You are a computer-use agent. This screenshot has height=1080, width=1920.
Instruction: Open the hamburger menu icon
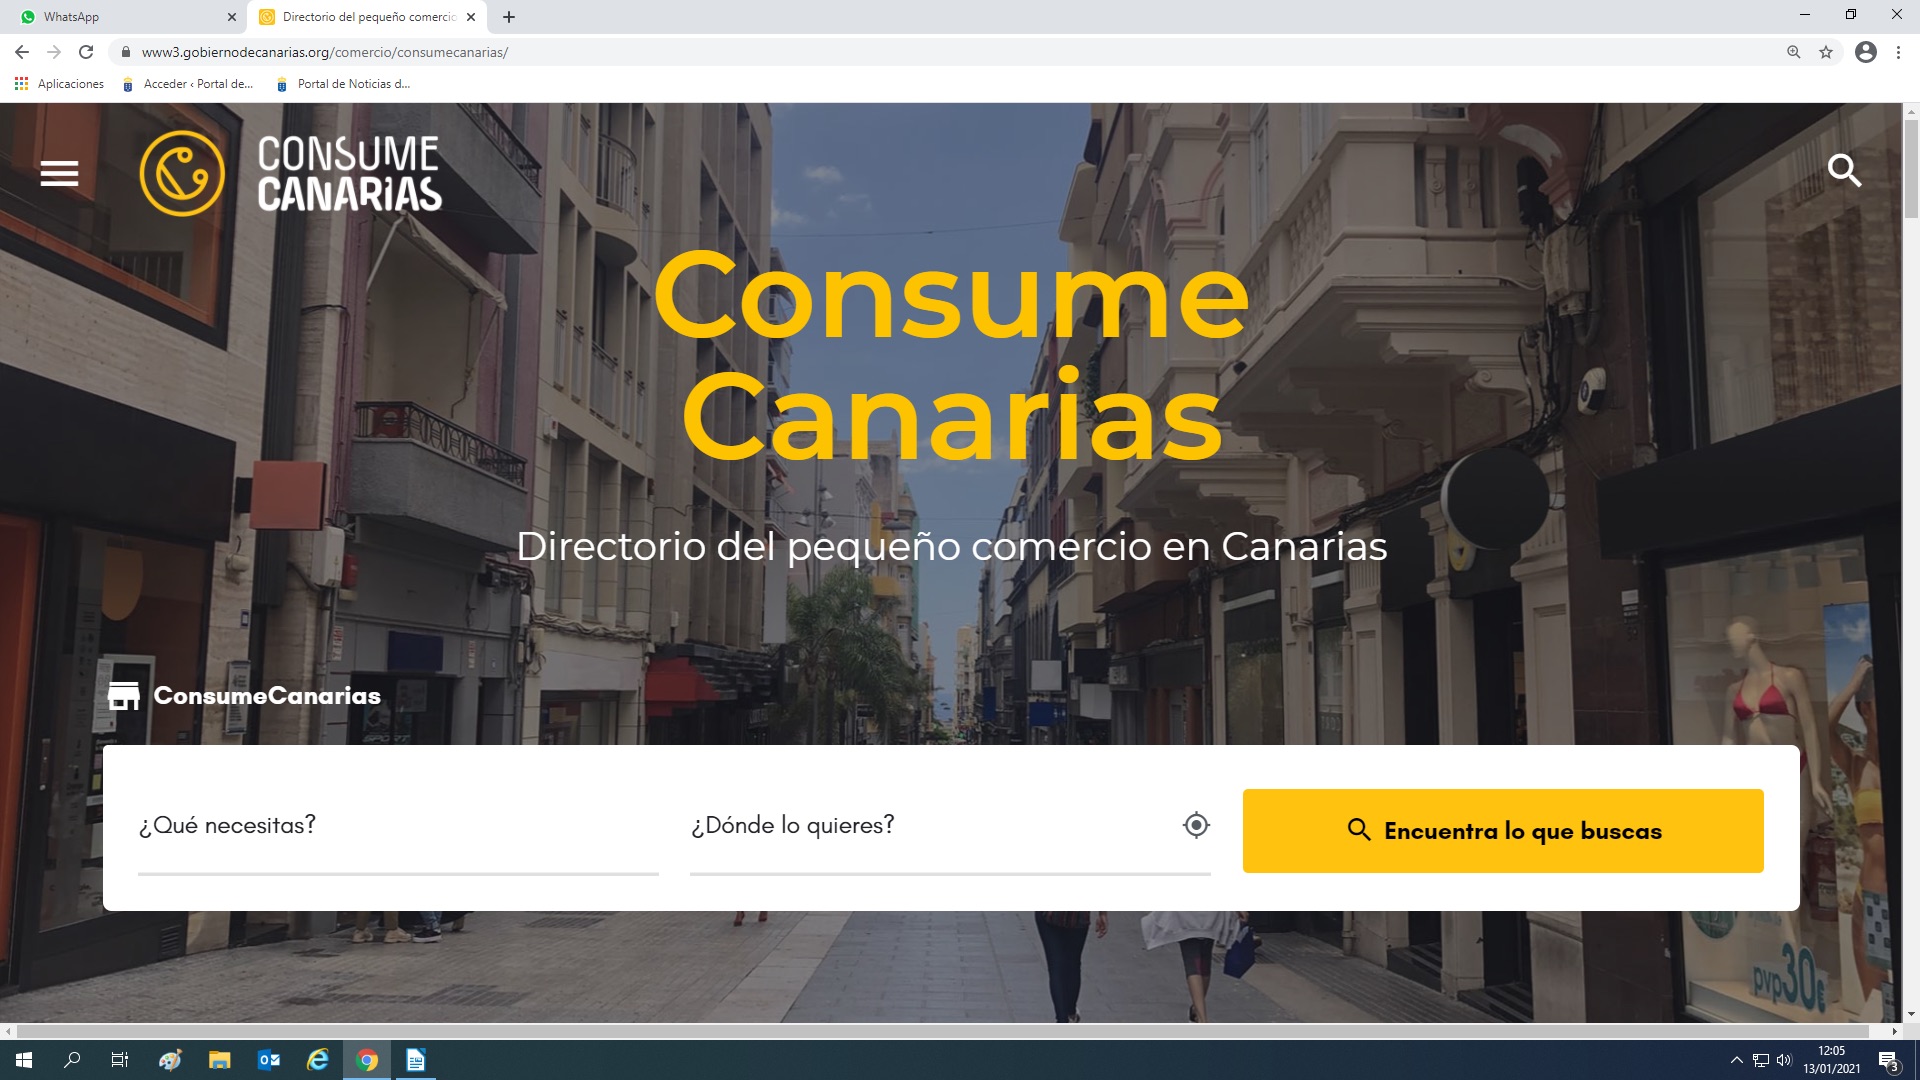pos(59,174)
